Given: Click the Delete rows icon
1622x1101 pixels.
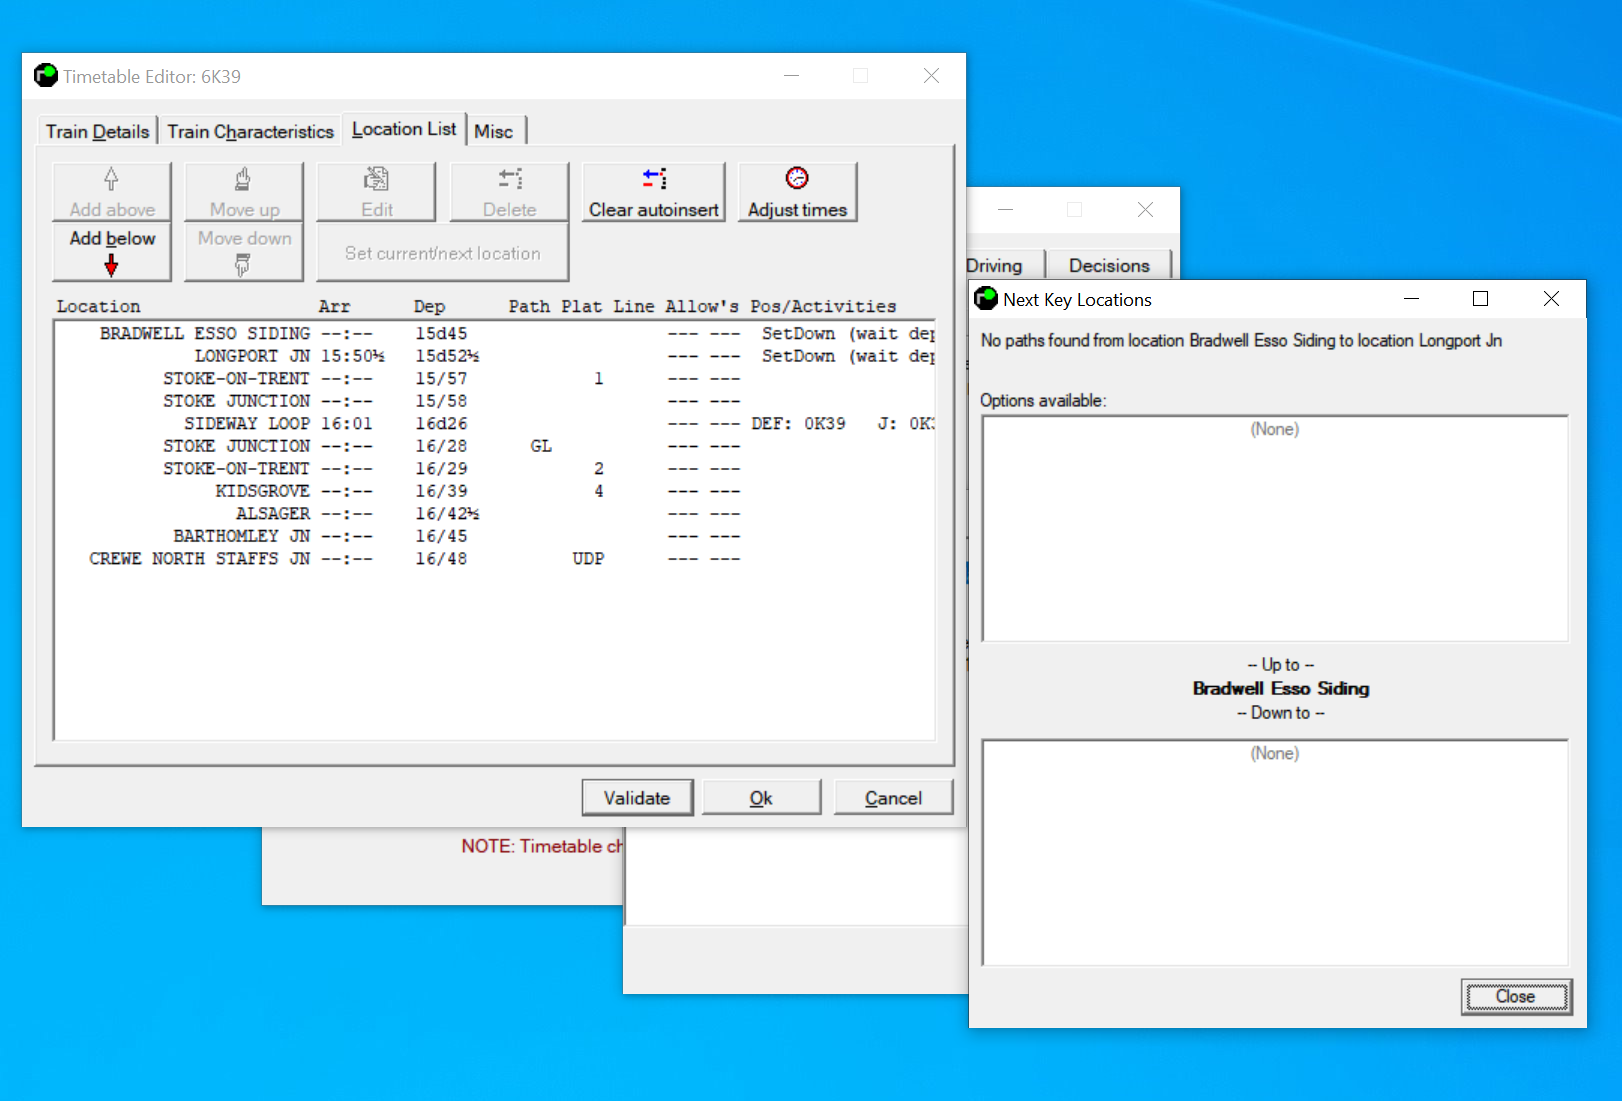Looking at the screenshot, I should tap(510, 179).
